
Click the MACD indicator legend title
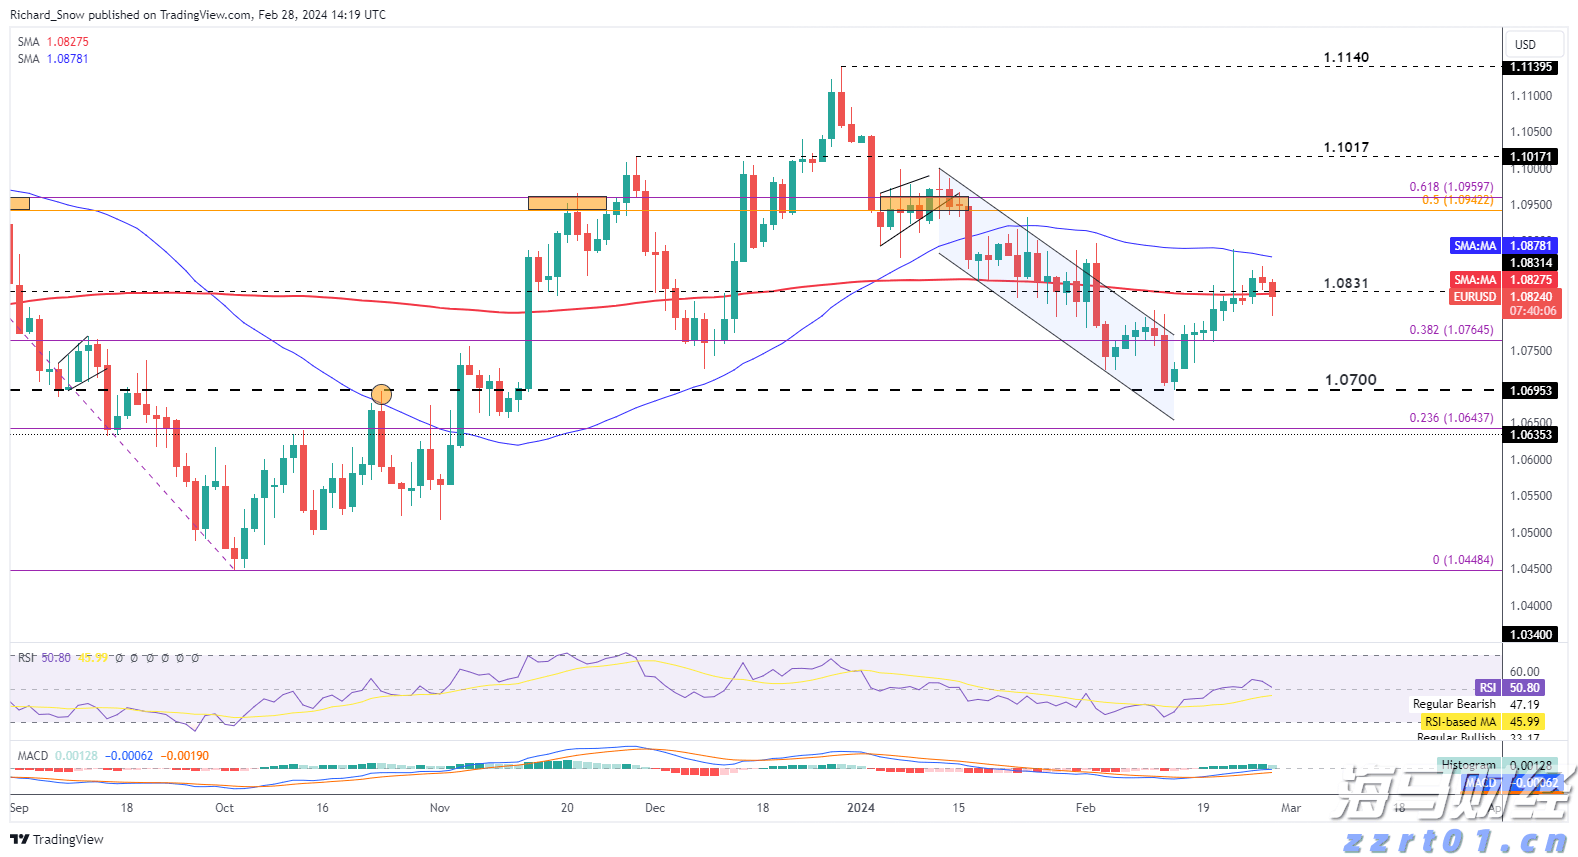[33, 756]
